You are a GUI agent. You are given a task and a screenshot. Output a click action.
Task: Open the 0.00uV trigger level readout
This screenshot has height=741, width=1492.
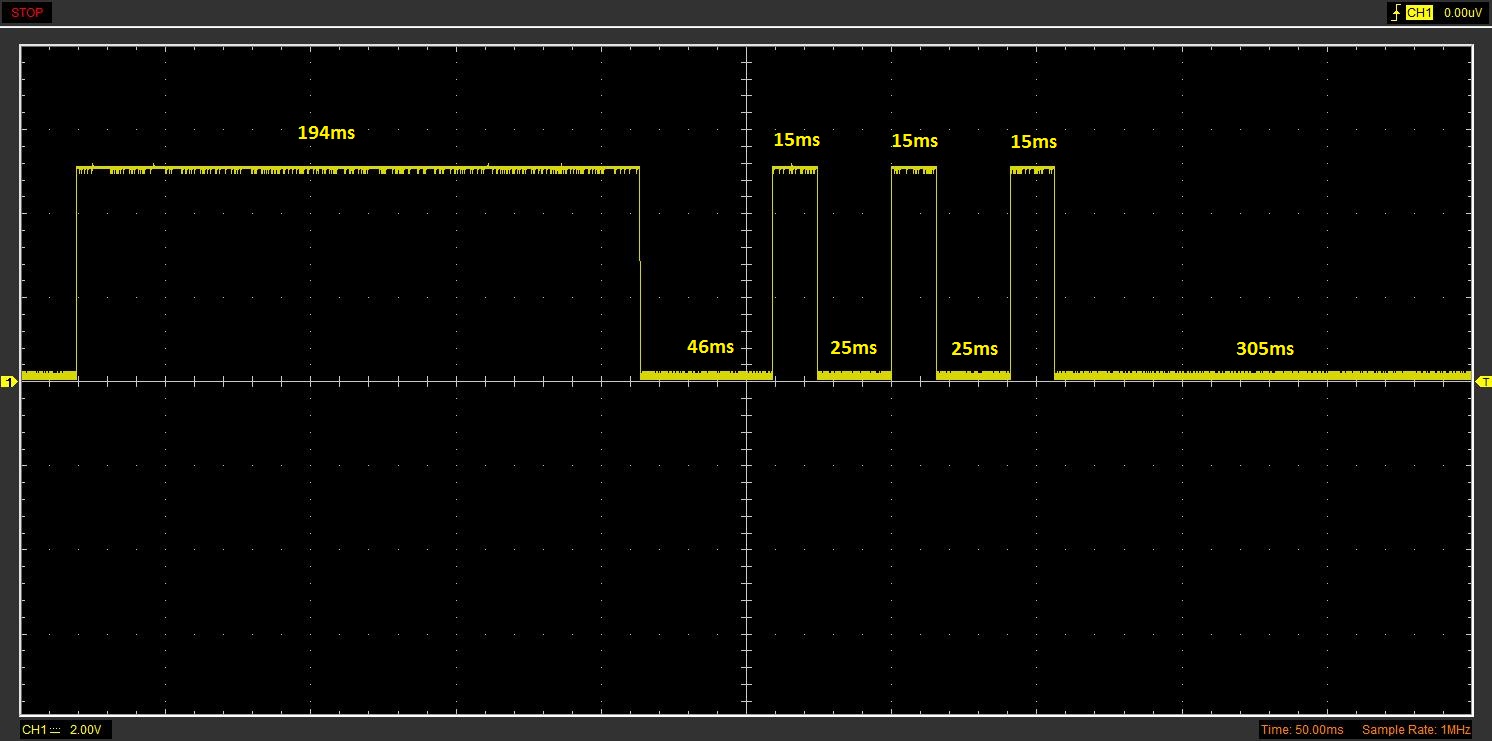[x=1462, y=13]
